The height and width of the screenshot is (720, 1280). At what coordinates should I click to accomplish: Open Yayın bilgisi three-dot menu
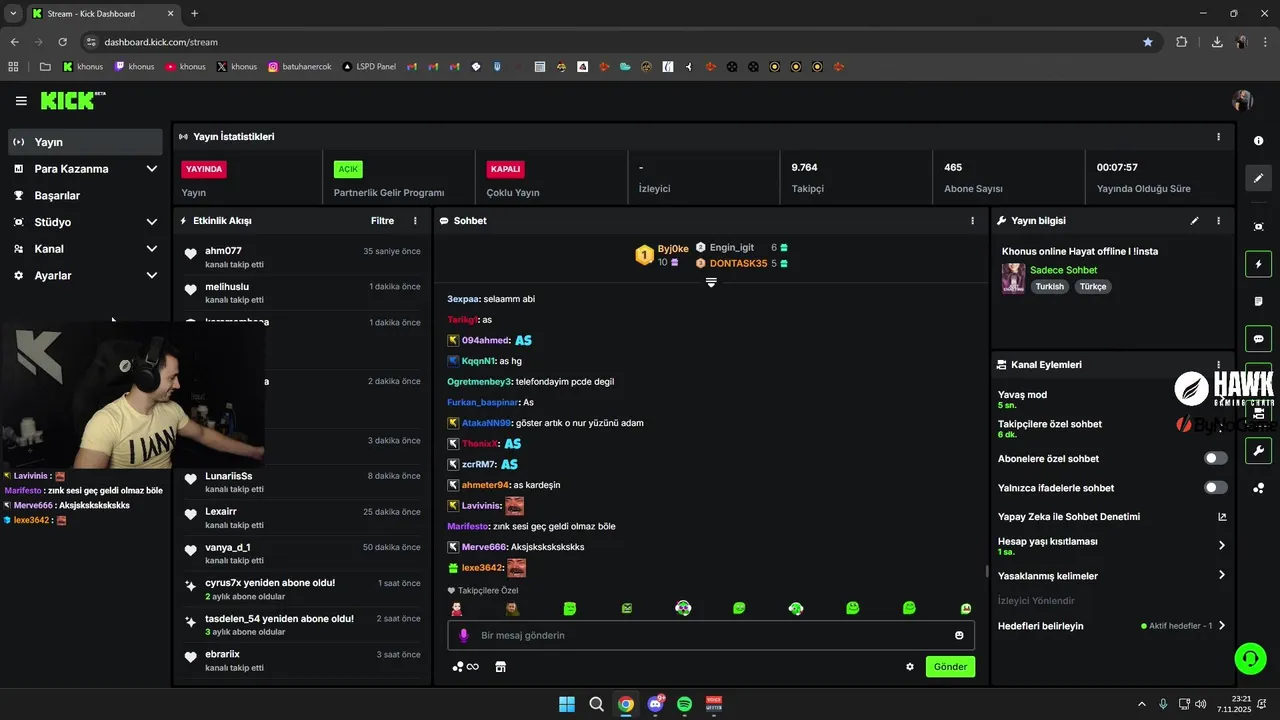(x=1218, y=221)
